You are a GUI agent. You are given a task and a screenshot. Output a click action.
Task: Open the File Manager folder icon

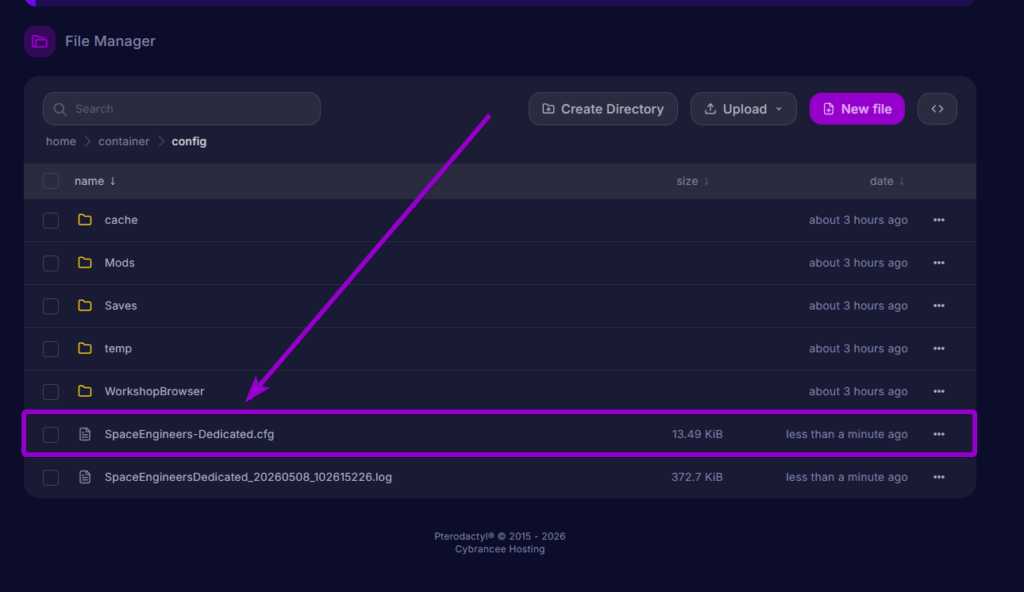click(39, 41)
